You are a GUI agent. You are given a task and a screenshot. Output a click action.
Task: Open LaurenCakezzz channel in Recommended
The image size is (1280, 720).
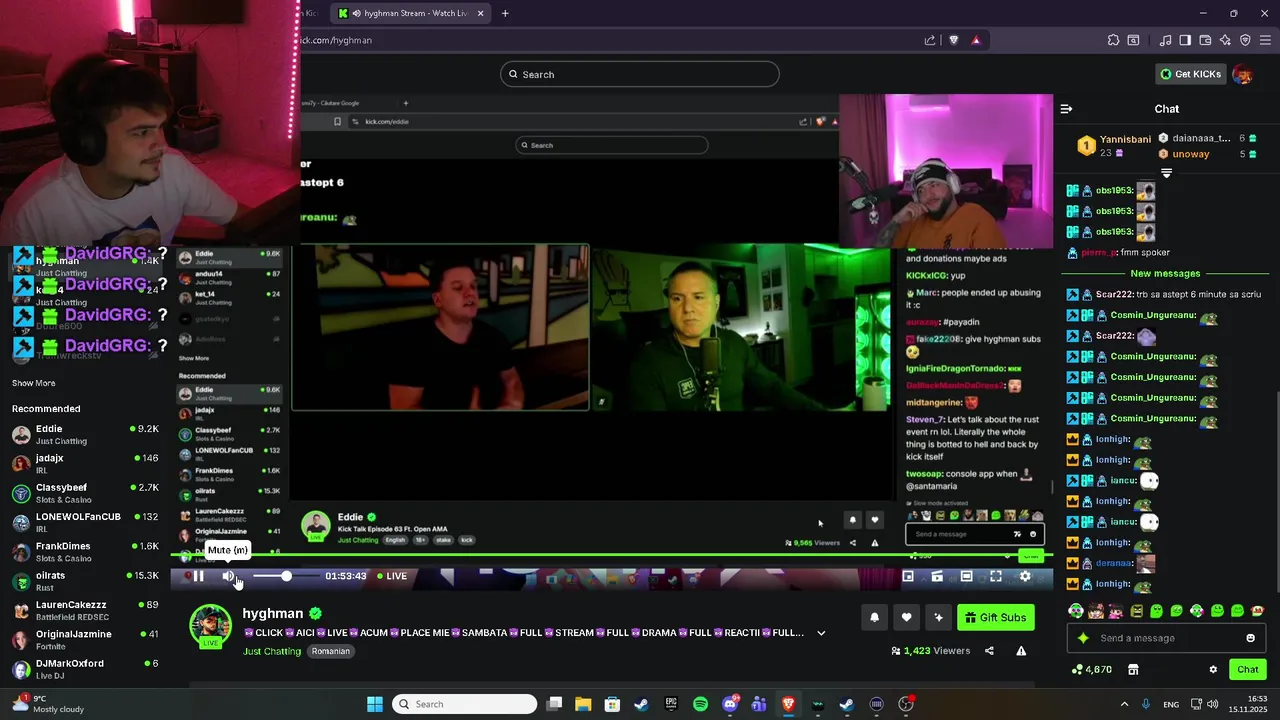tap(85, 611)
